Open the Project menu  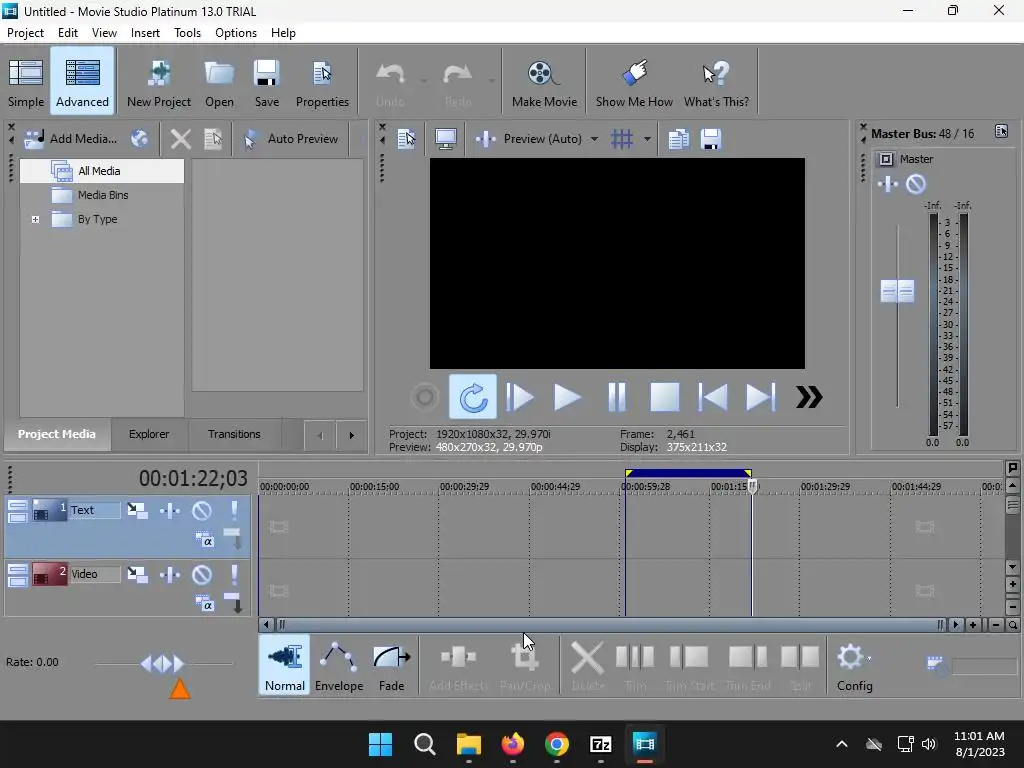pyautogui.click(x=25, y=33)
